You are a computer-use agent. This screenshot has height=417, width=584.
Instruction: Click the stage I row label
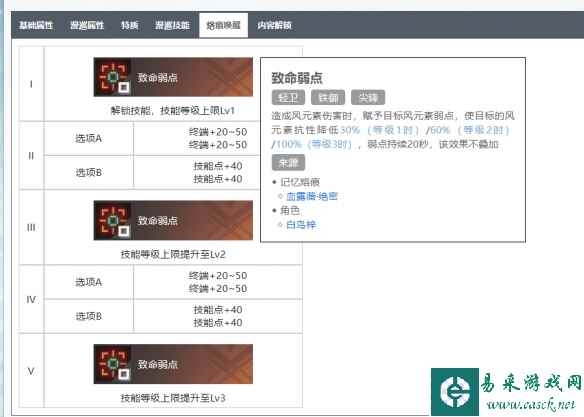31,84
